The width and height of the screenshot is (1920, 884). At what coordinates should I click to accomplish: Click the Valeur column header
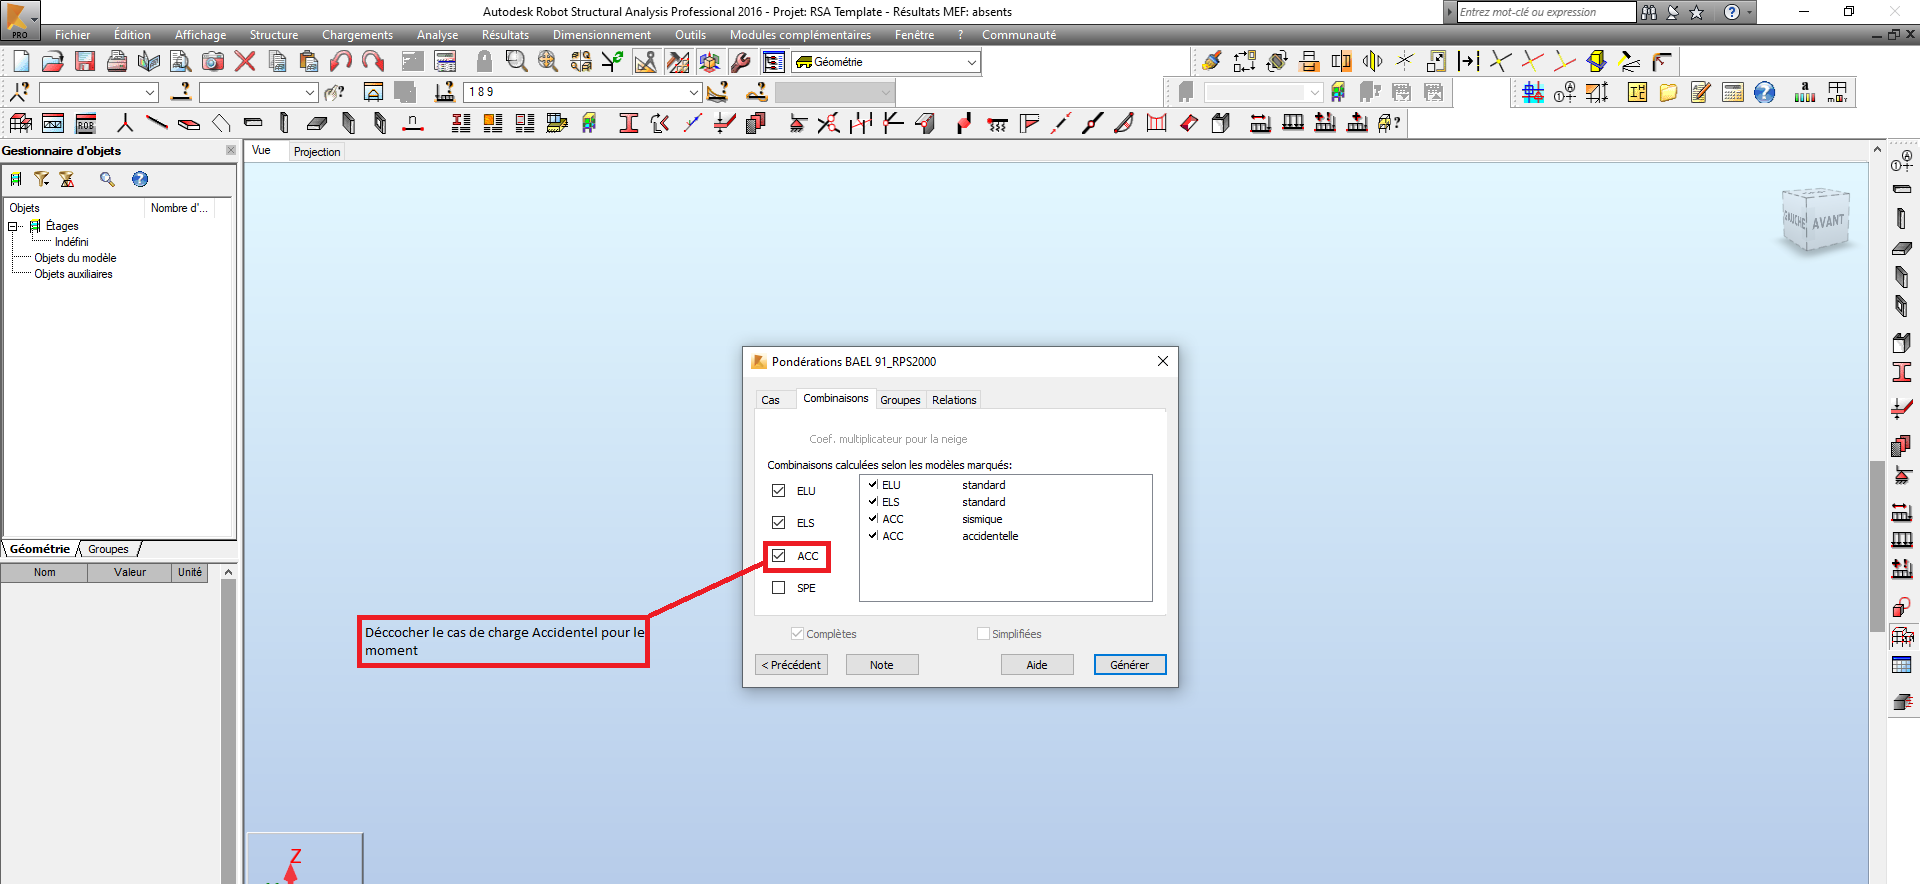coord(130,573)
